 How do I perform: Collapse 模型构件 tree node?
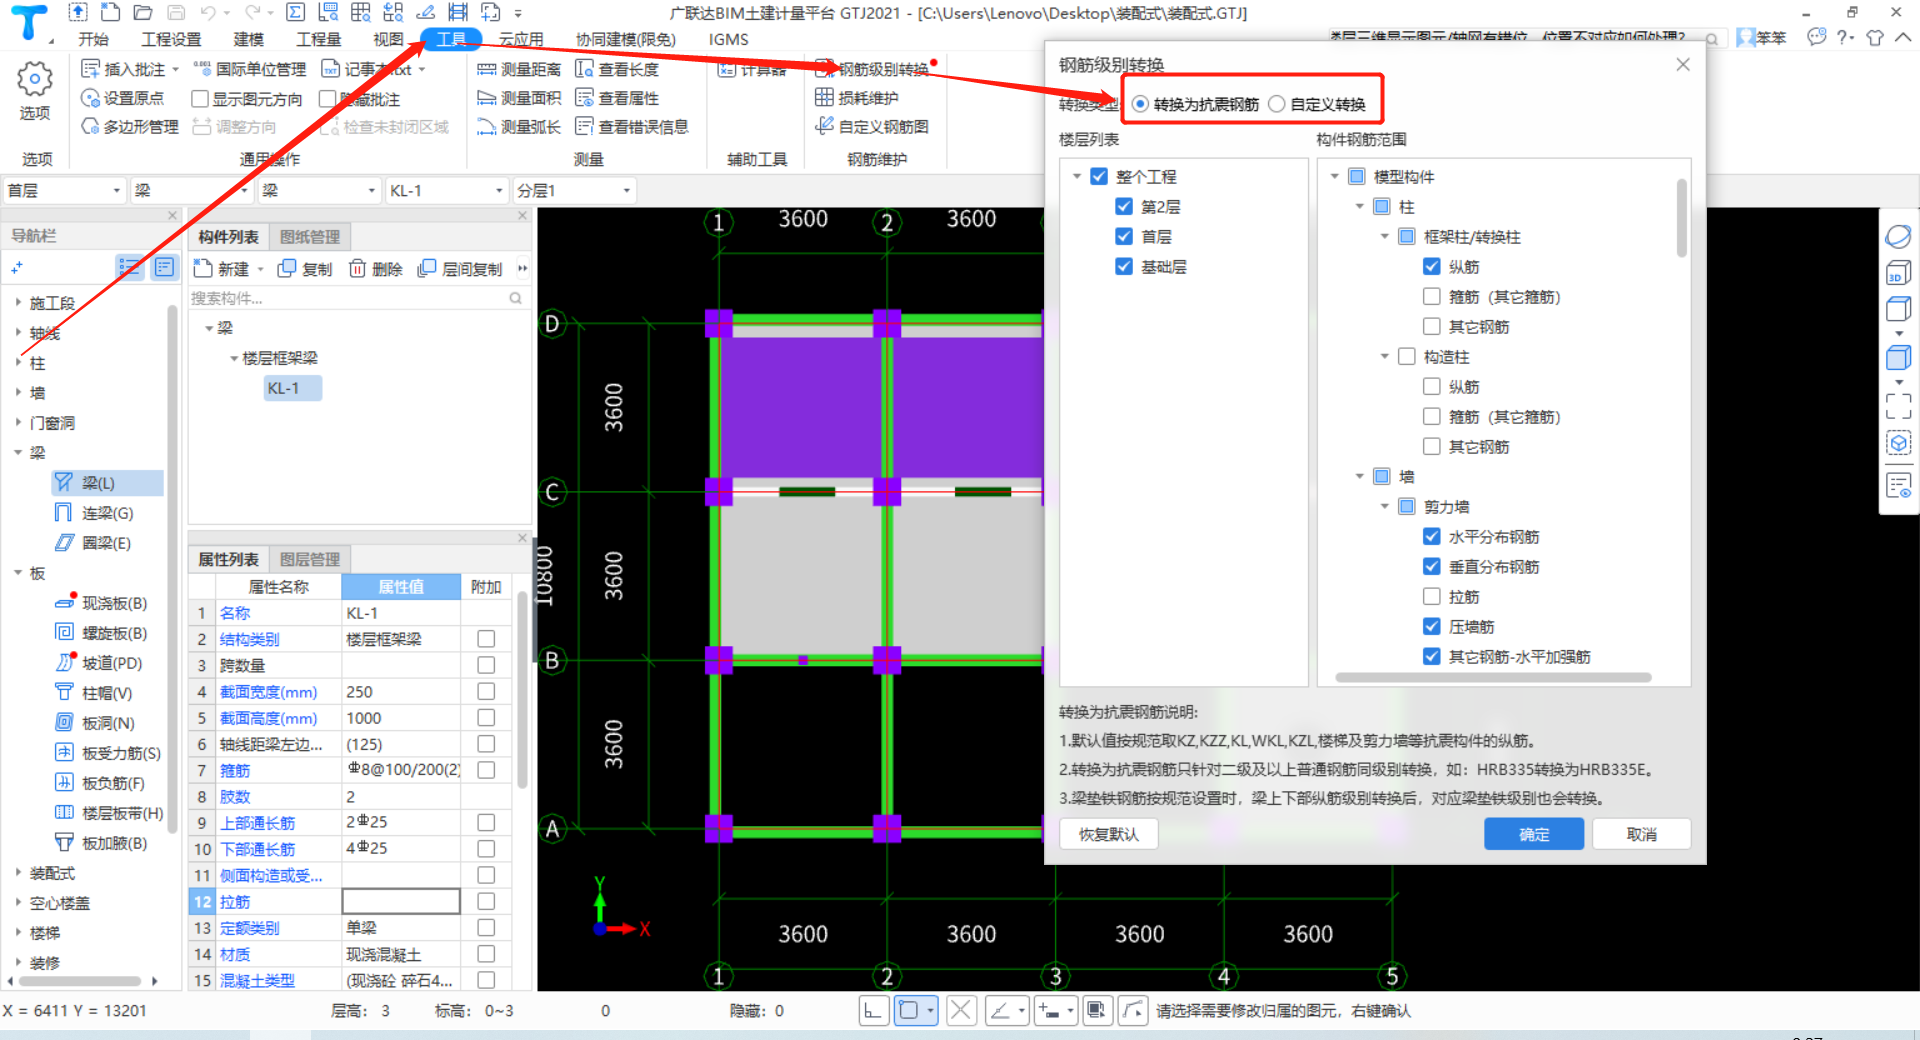1334,177
